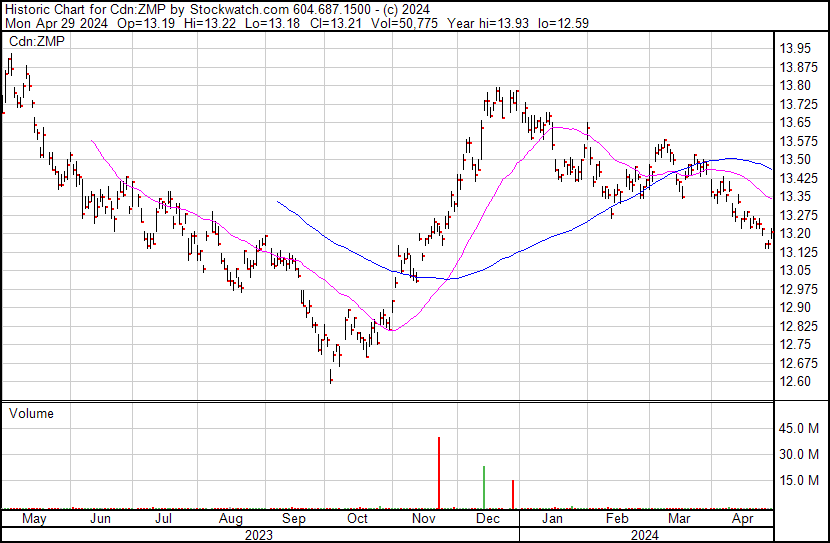Click the green volume bar near December
This screenshot has height=543, width=830.
[484, 487]
